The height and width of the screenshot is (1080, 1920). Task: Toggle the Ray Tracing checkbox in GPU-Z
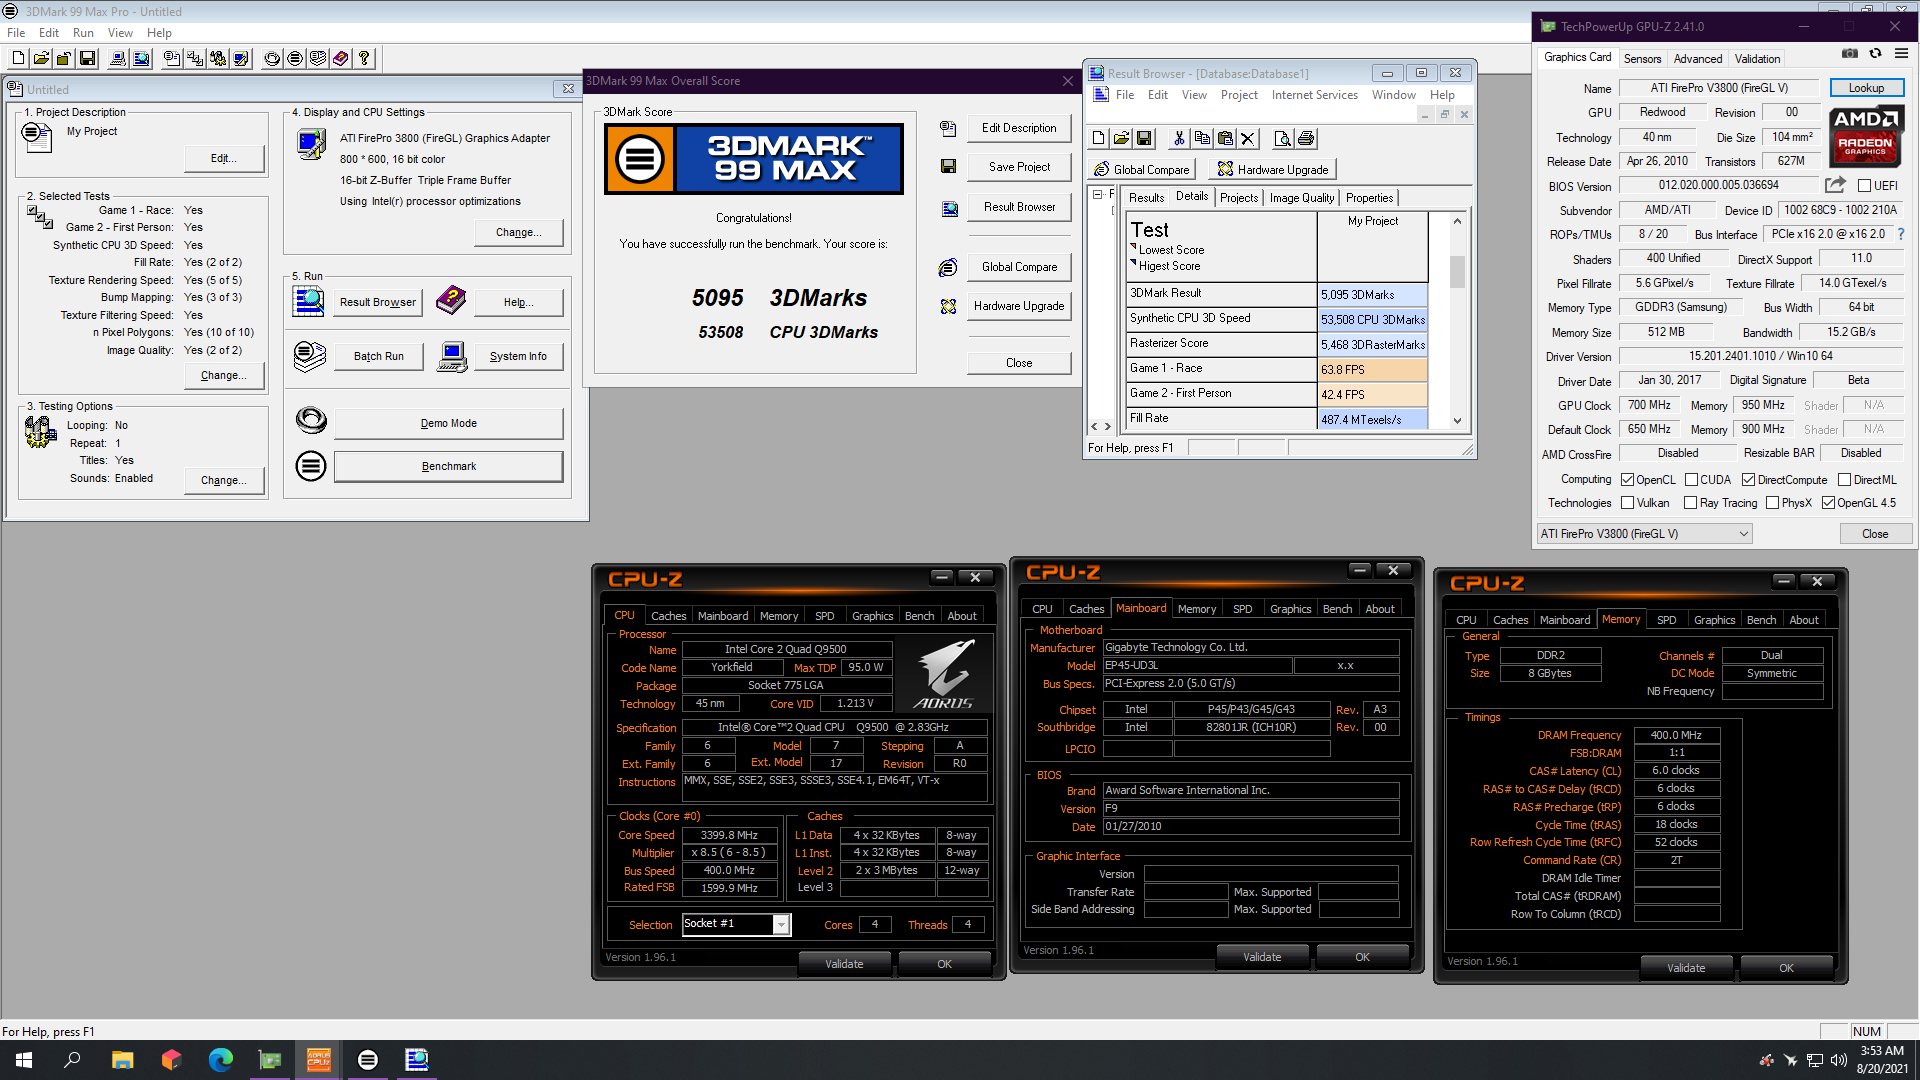tap(1691, 503)
